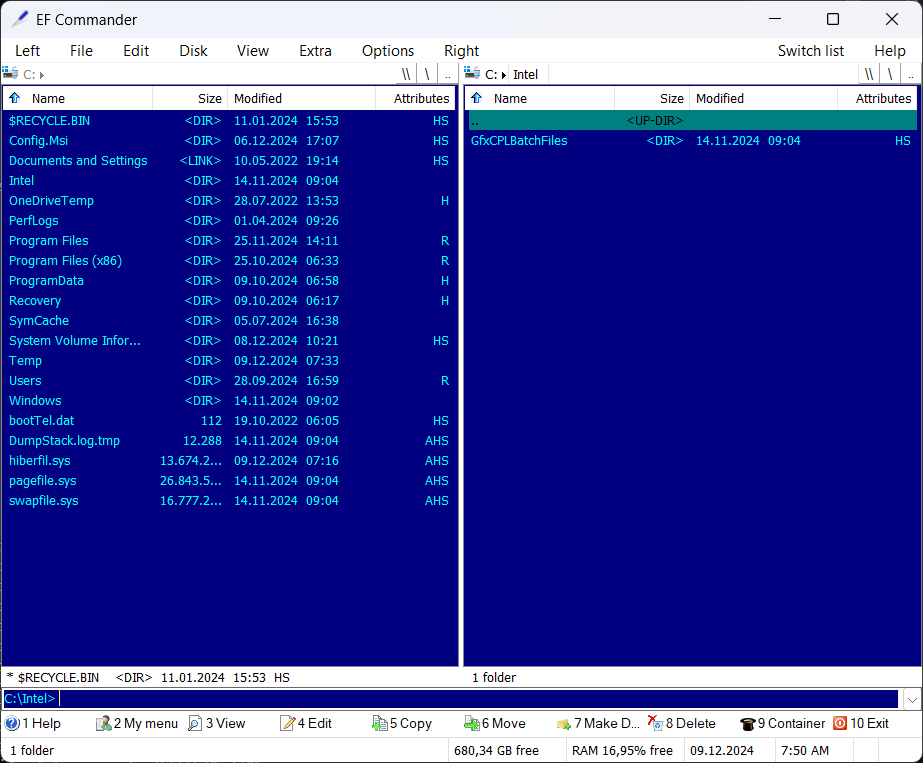Expand the command line history dropdown

point(911,699)
